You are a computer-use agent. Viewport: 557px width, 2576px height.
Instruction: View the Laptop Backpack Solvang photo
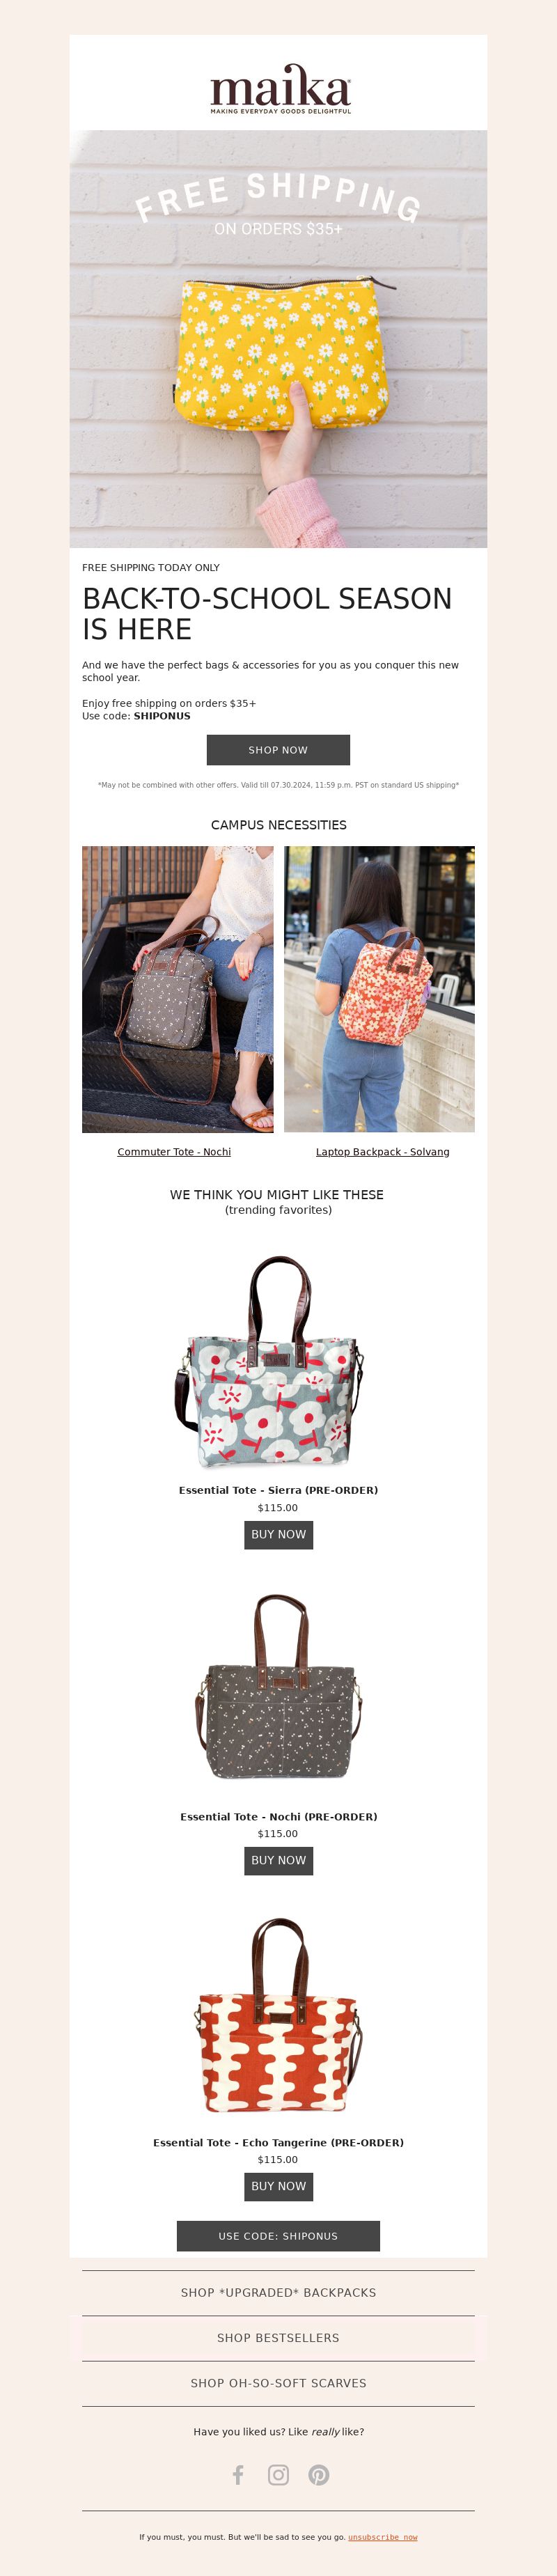point(379,989)
